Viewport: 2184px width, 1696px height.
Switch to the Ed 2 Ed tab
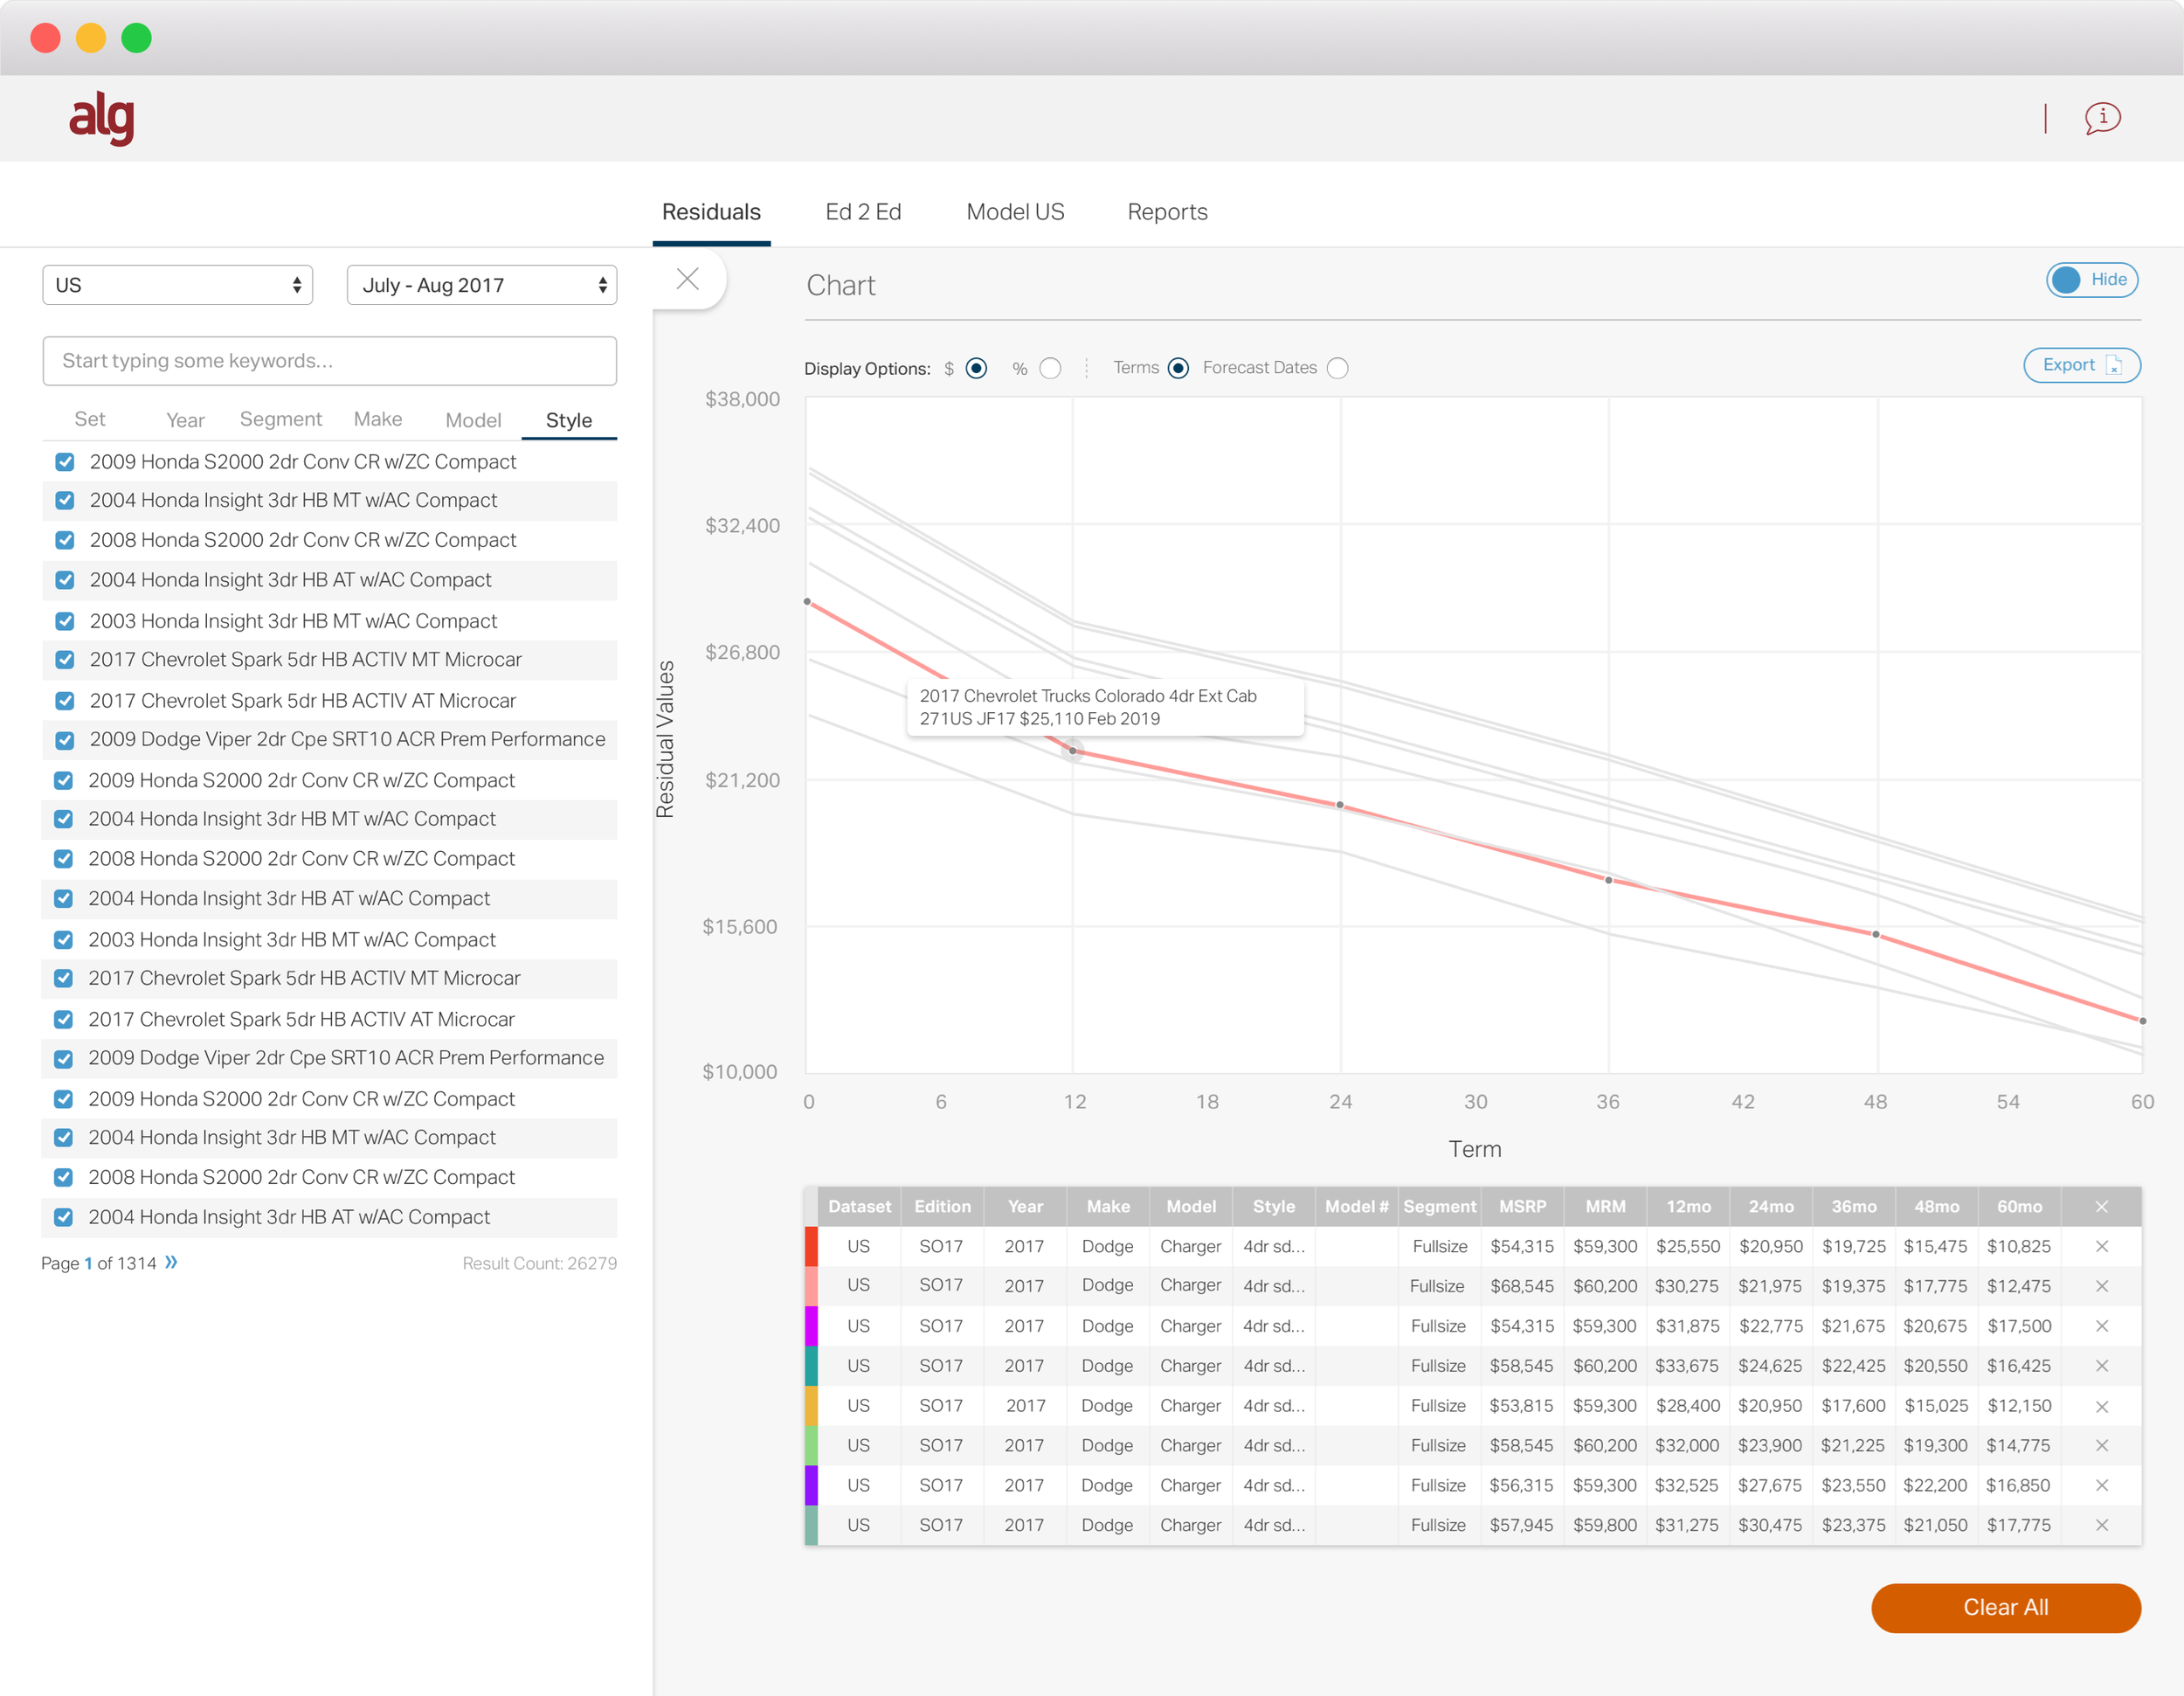pos(863,212)
